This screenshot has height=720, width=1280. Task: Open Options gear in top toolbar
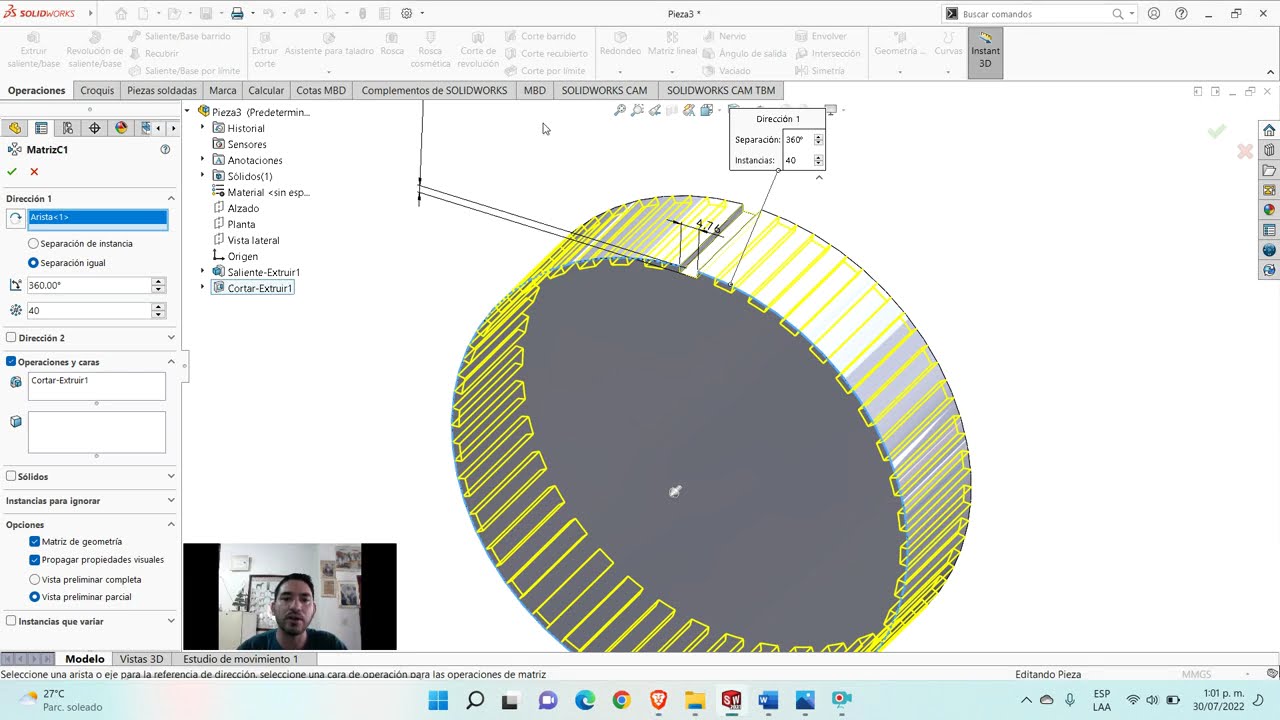(x=406, y=14)
